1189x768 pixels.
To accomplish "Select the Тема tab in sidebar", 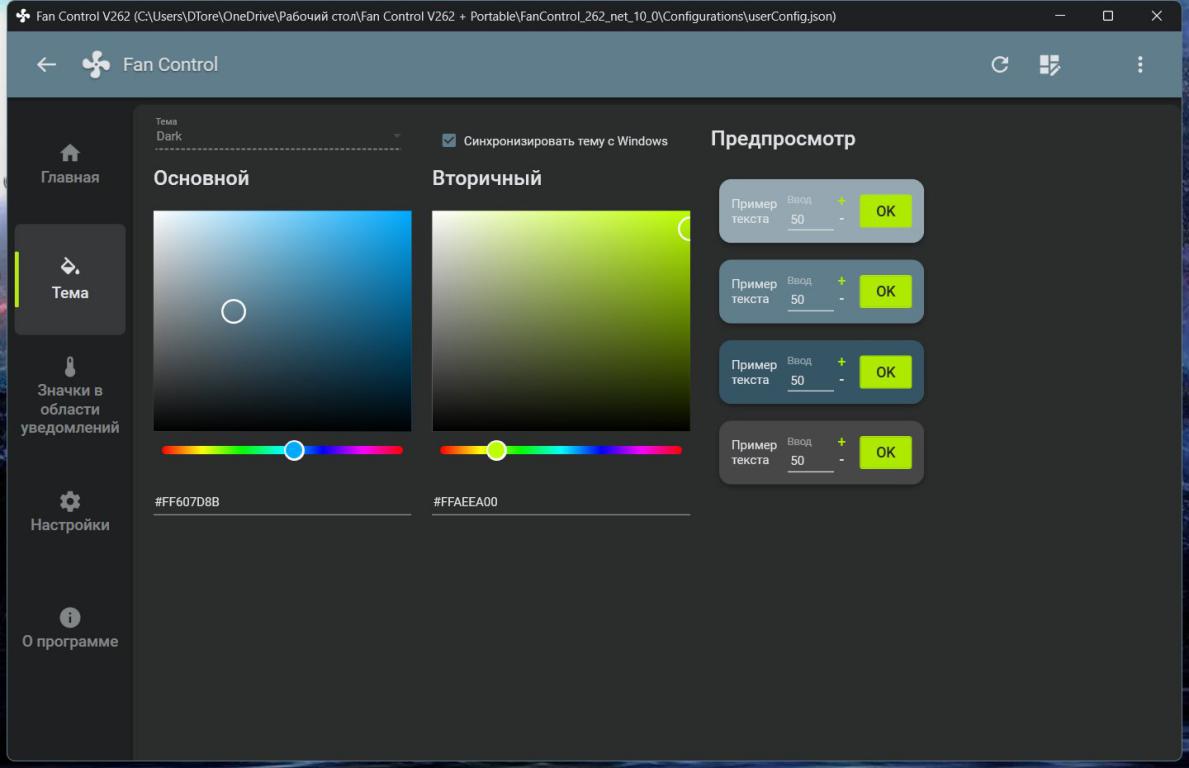I will pos(70,279).
